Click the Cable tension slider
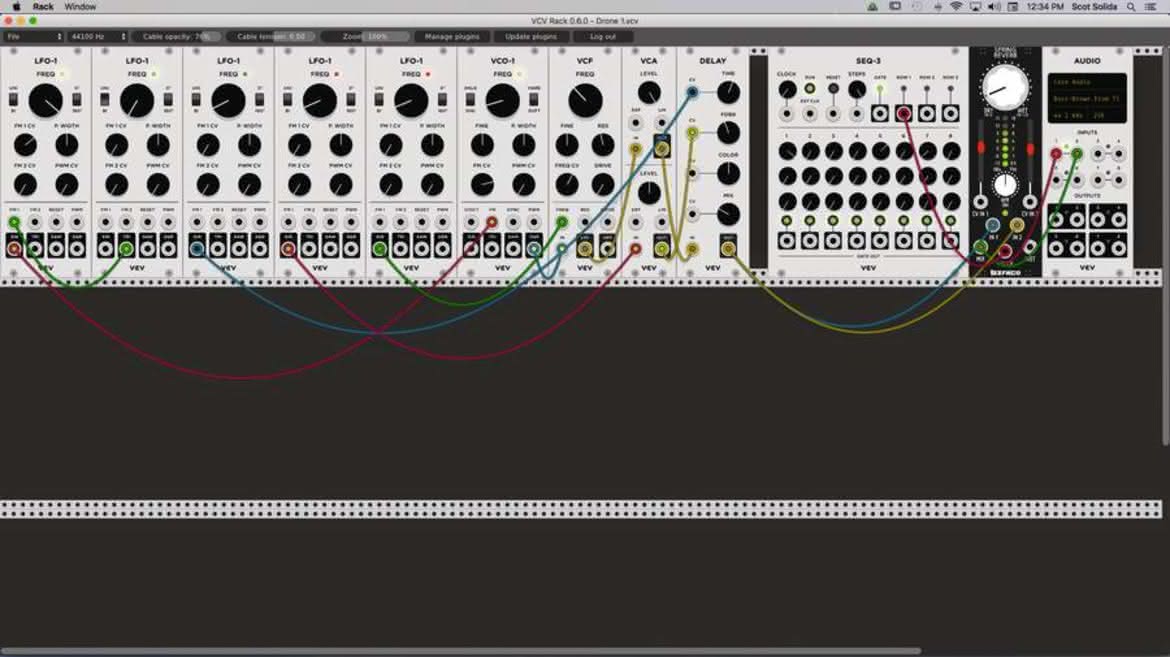Screen dimensions: 1170x657 [x=271, y=36]
